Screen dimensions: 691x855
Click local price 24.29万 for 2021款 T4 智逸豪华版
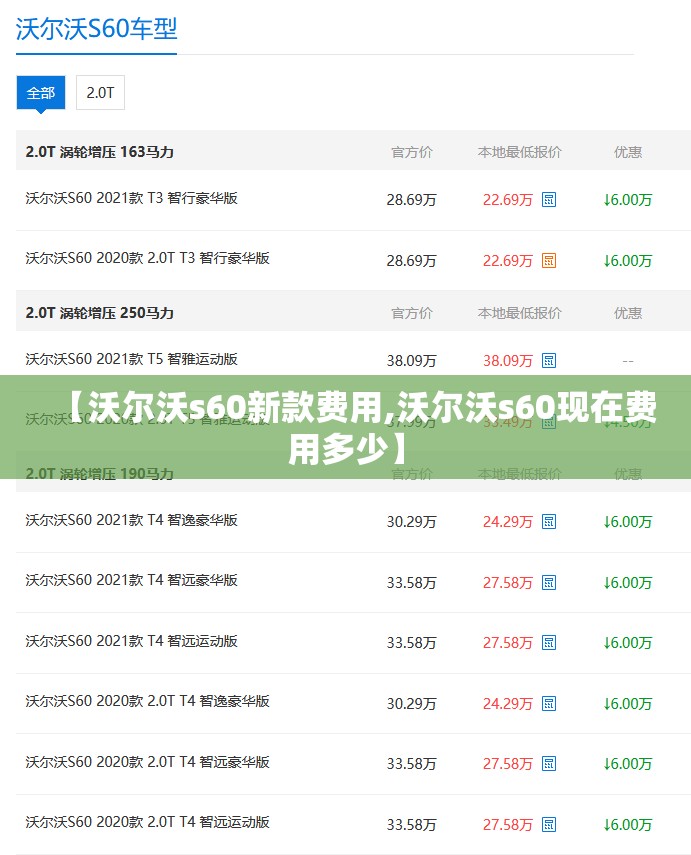click(508, 522)
